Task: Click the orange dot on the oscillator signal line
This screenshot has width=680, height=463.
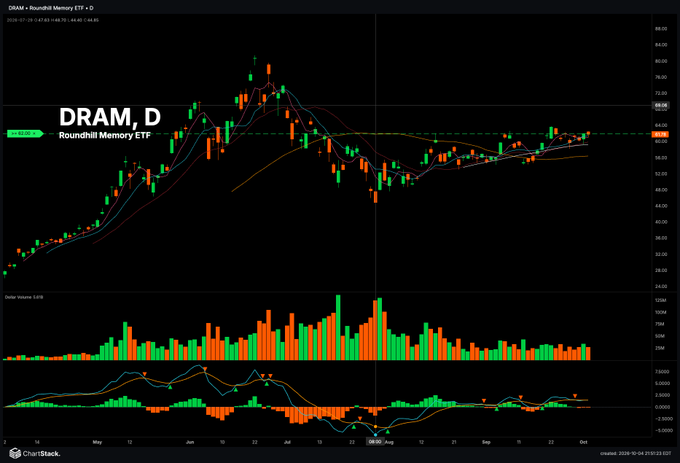Action: [x=376, y=427]
